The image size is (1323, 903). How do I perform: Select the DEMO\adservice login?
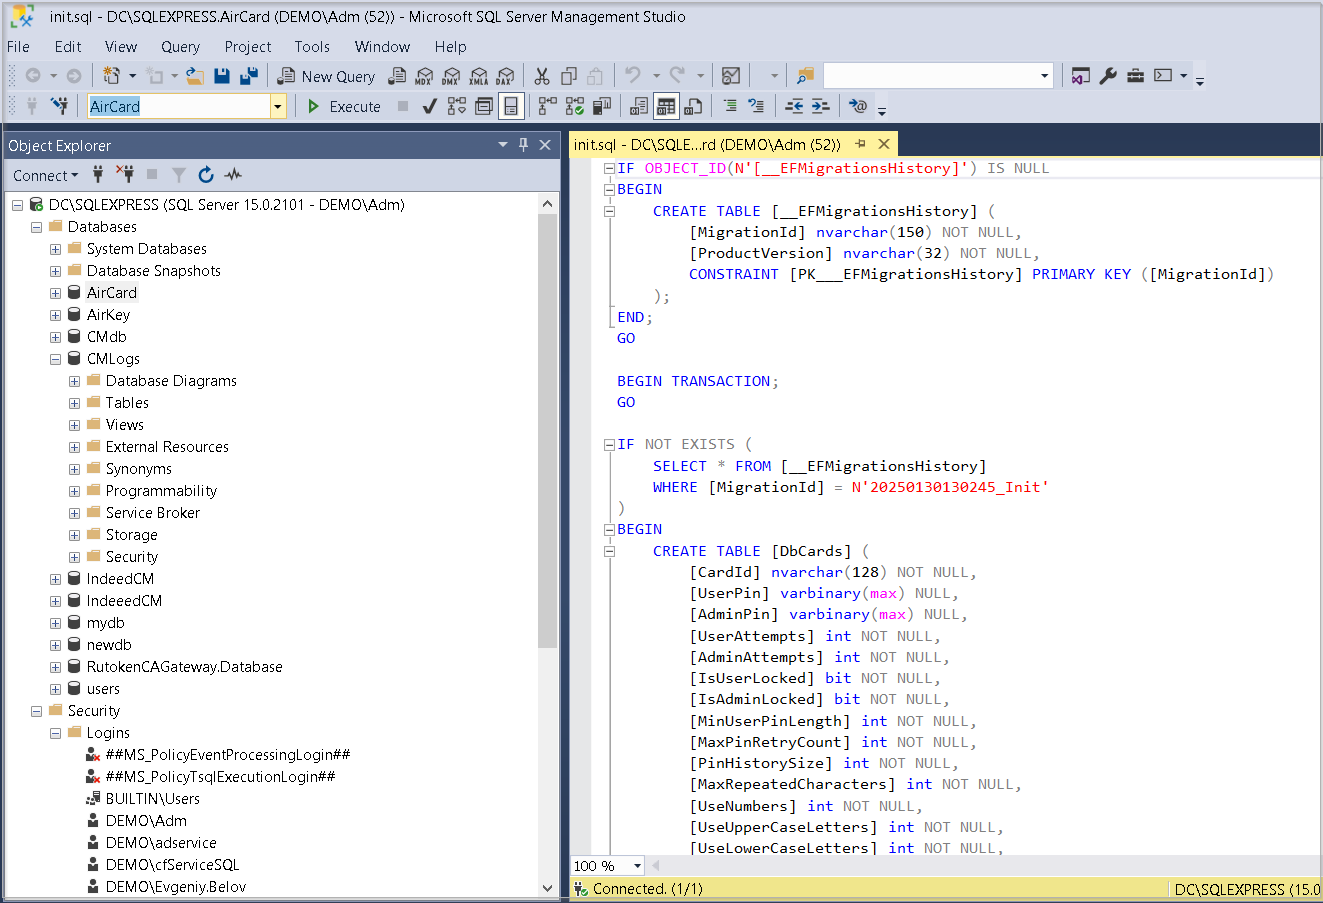(x=161, y=843)
